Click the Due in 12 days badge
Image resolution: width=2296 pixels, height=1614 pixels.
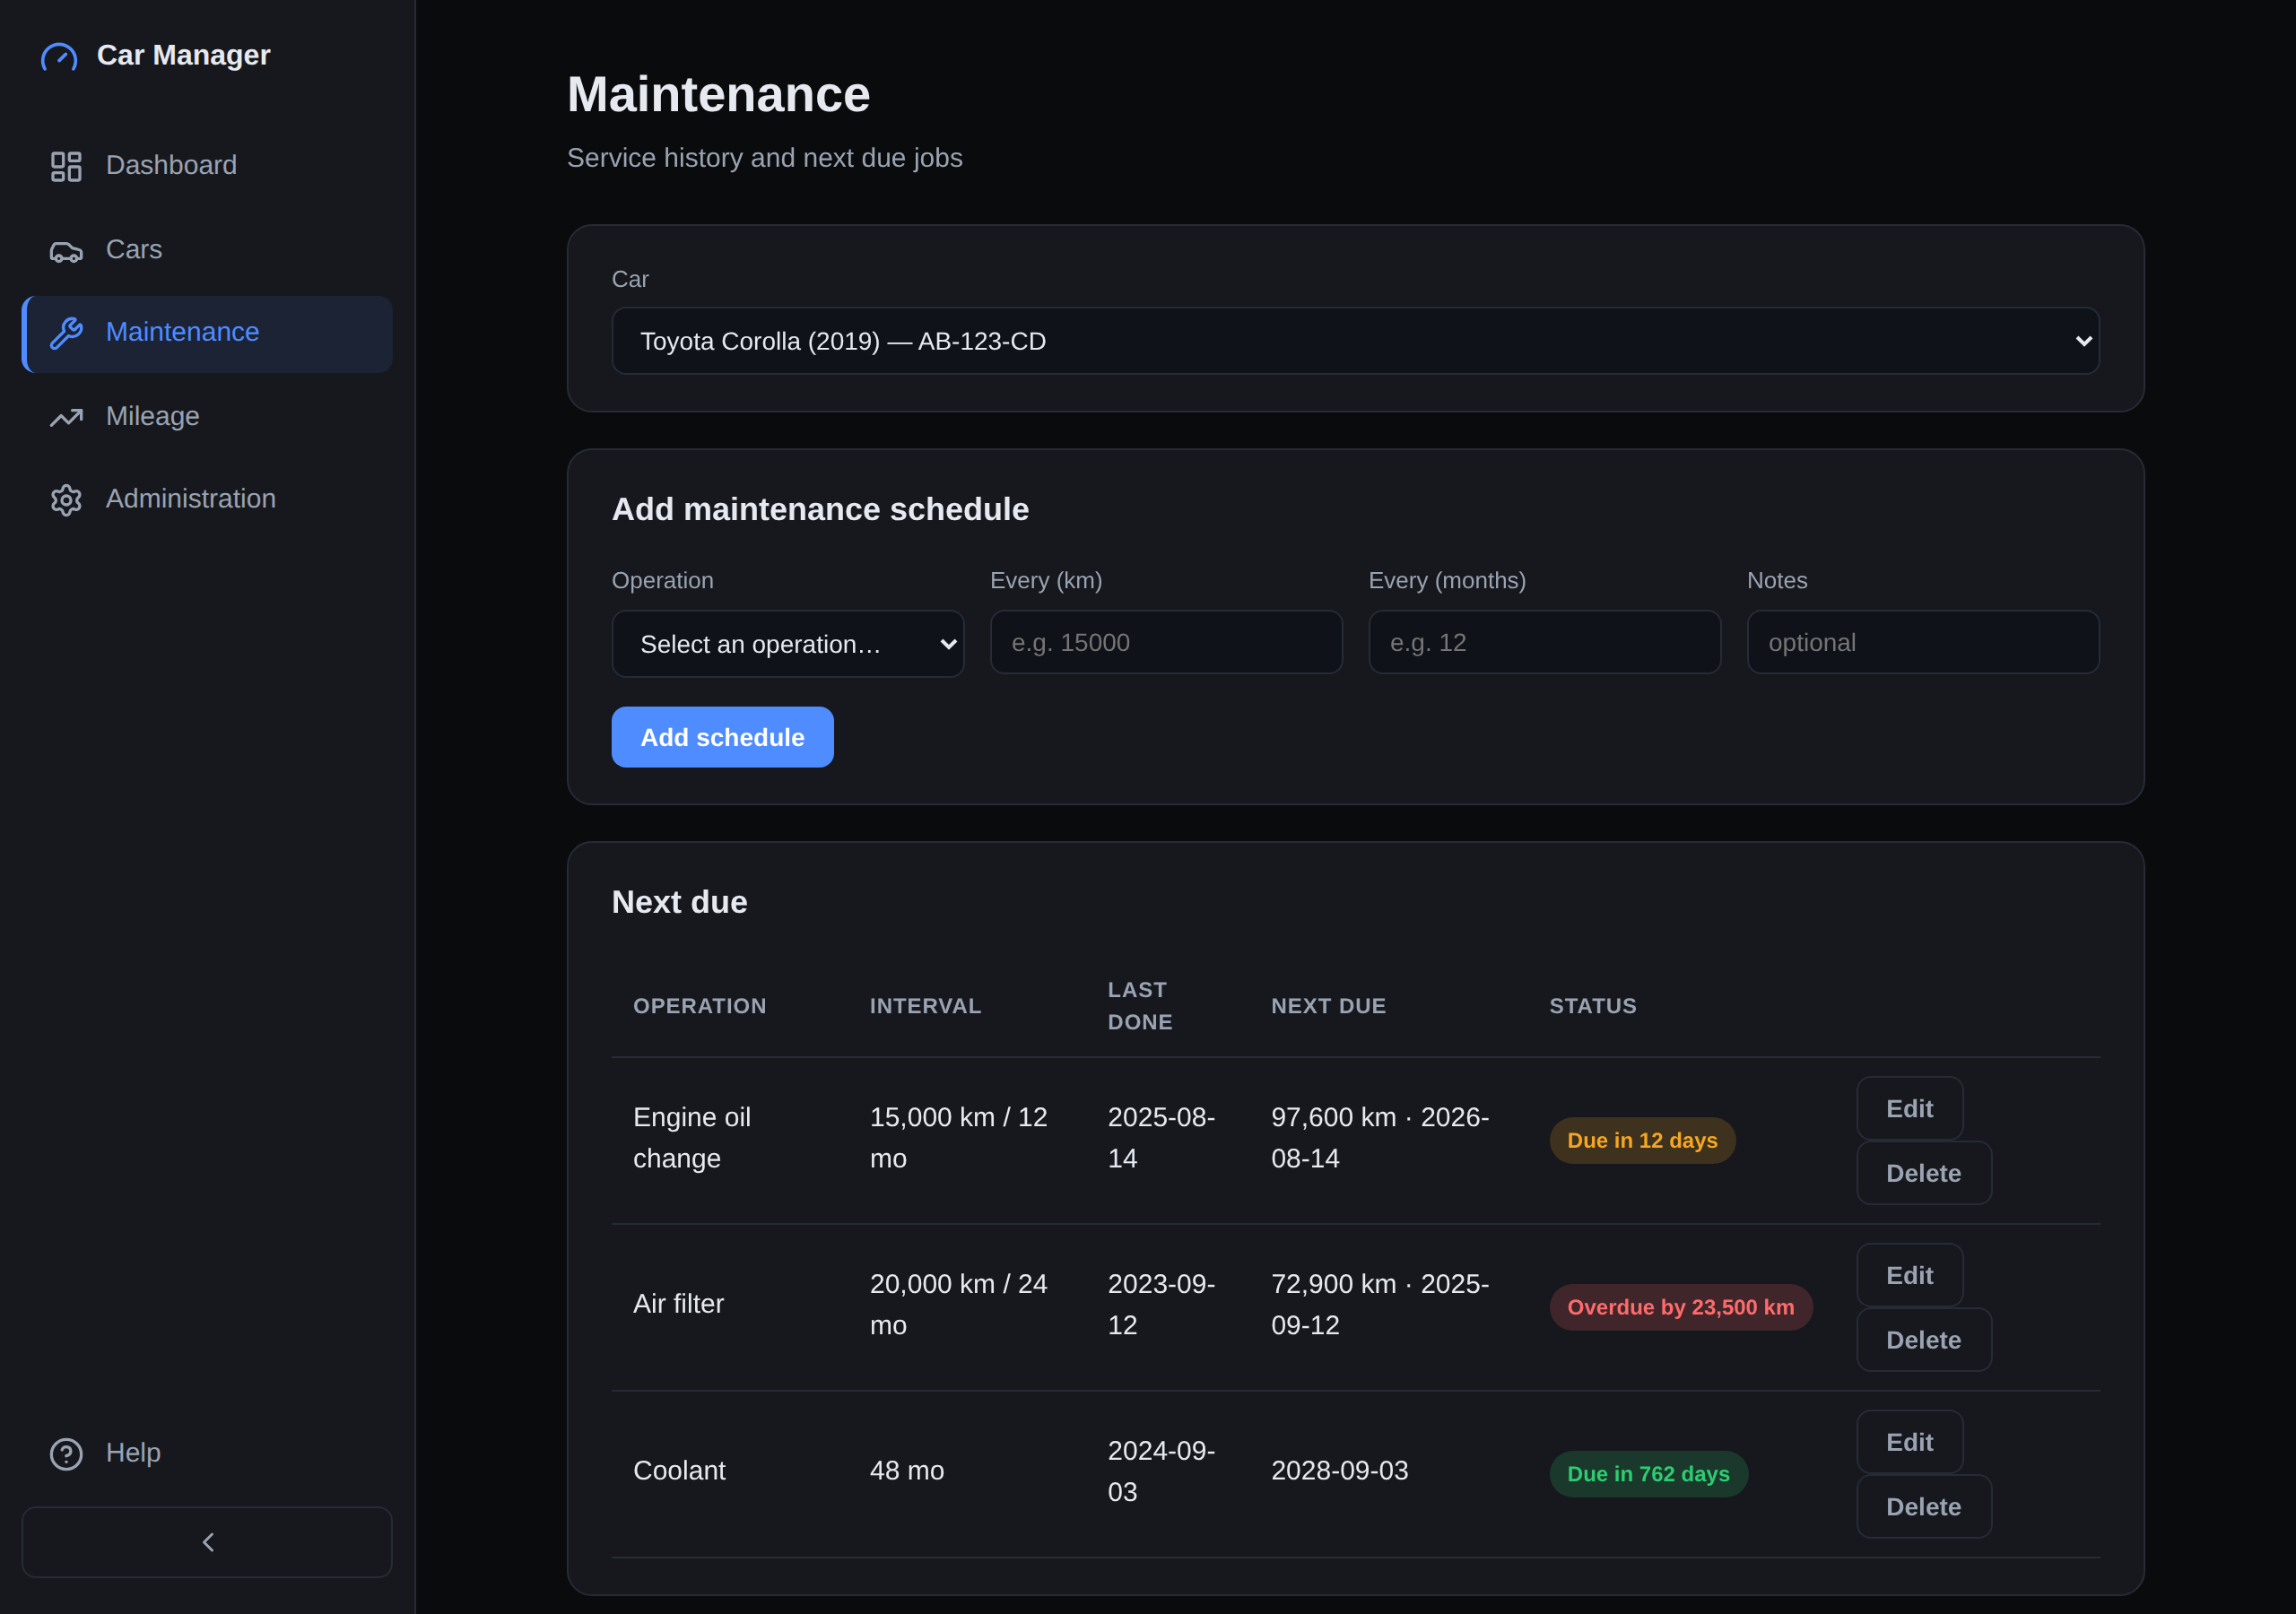click(1642, 1140)
